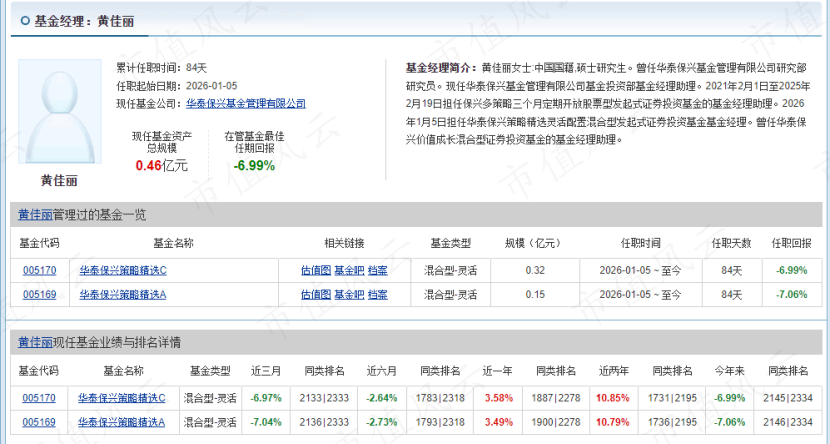Click 黄佳丽 name label under the avatar
Viewport: 830px width, 444px height.
(x=59, y=181)
